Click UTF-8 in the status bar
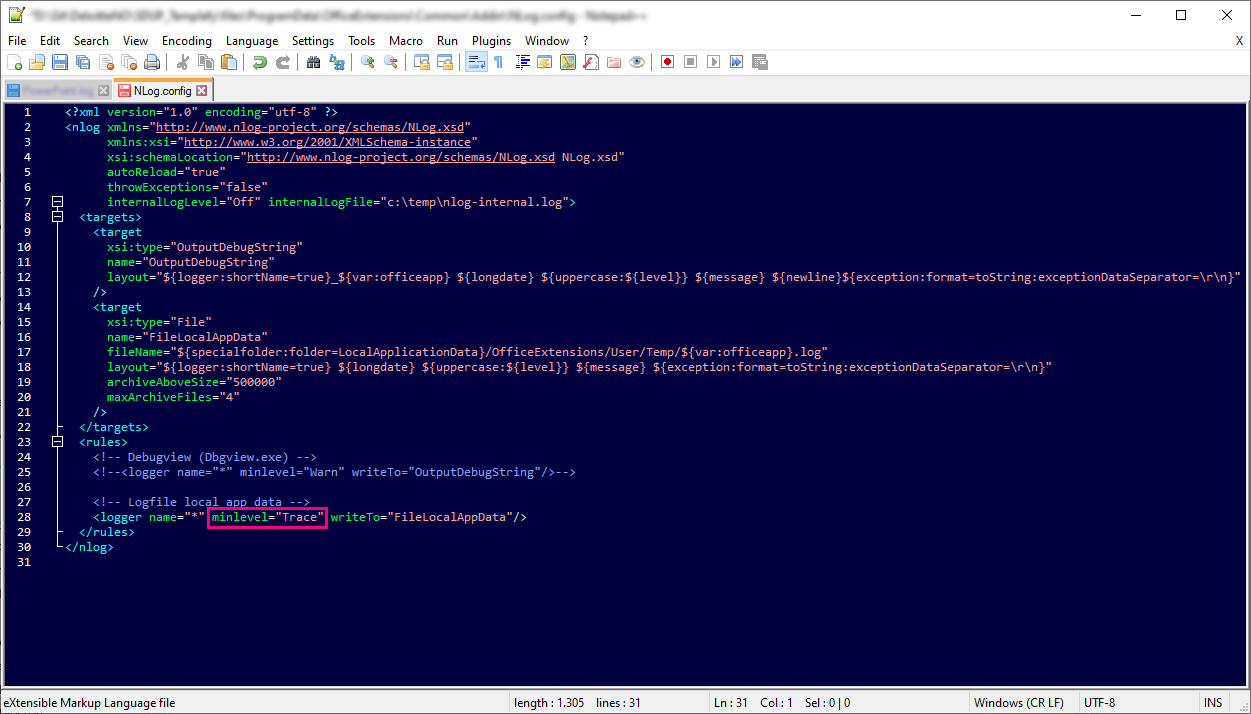The width and height of the screenshot is (1251, 714). tap(1099, 703)
